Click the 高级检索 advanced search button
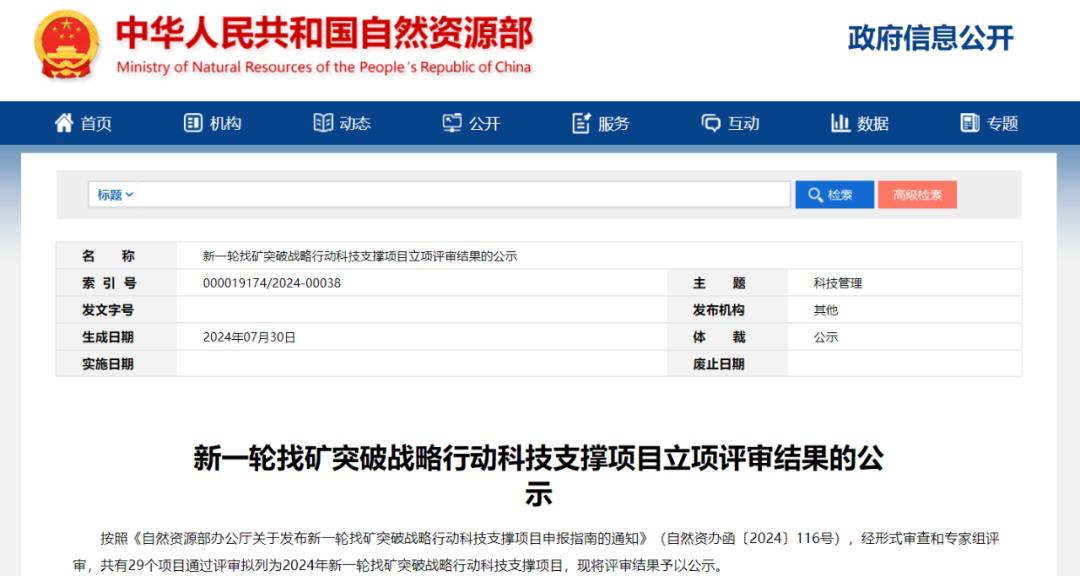This screenshot has width=1080, height=576. (x=917, y=195)
